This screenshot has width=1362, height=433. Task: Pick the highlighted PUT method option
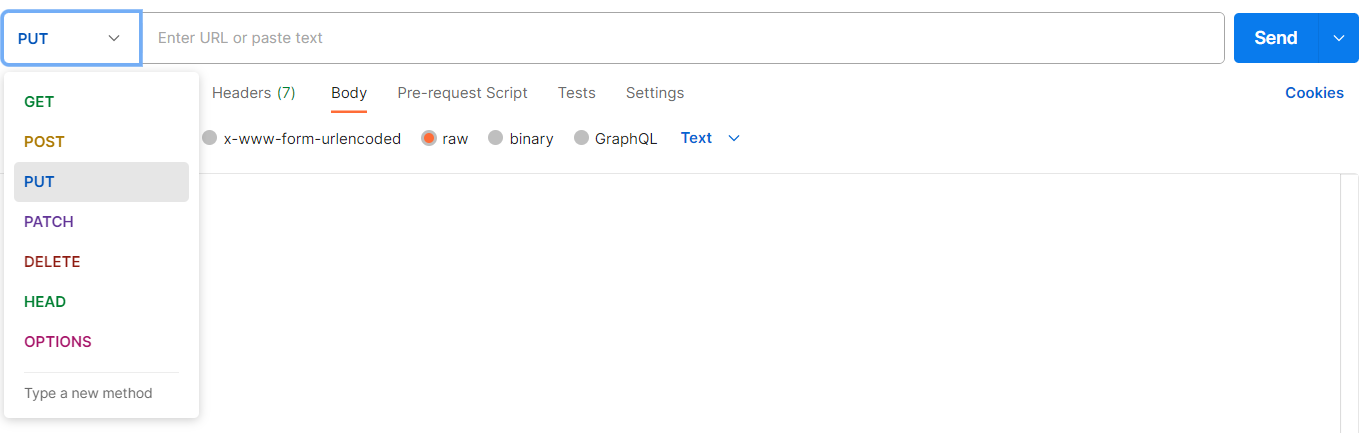[x=40, y=182]
